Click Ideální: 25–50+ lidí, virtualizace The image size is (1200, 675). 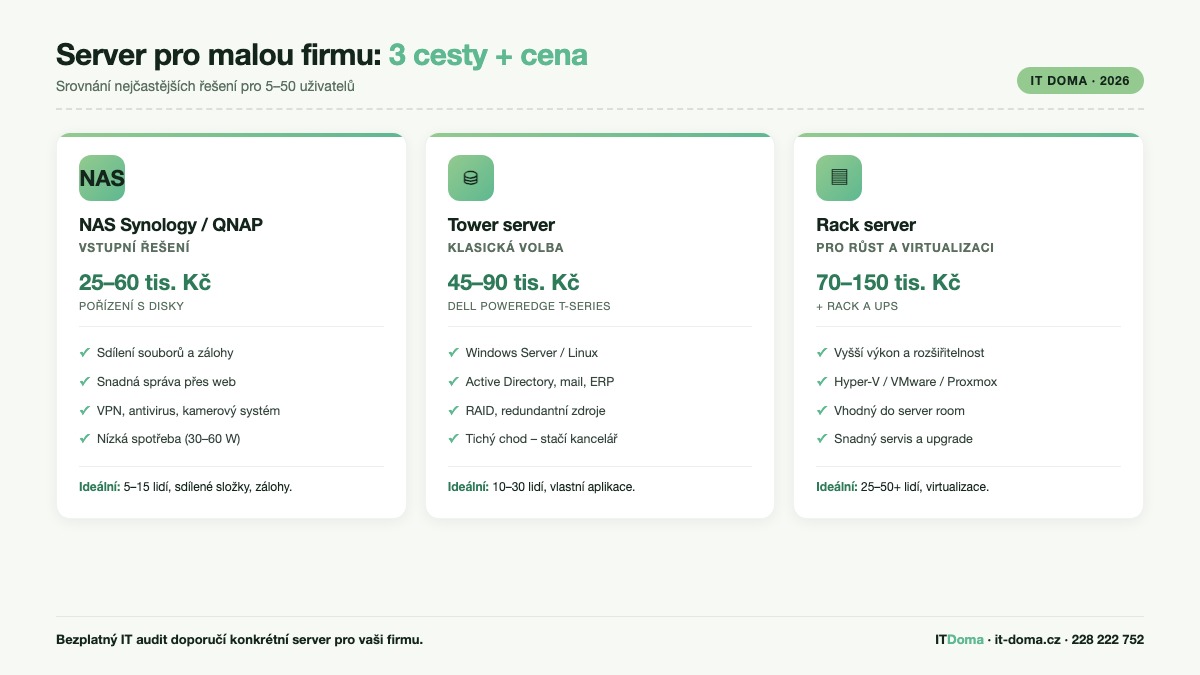click(902, 487)
